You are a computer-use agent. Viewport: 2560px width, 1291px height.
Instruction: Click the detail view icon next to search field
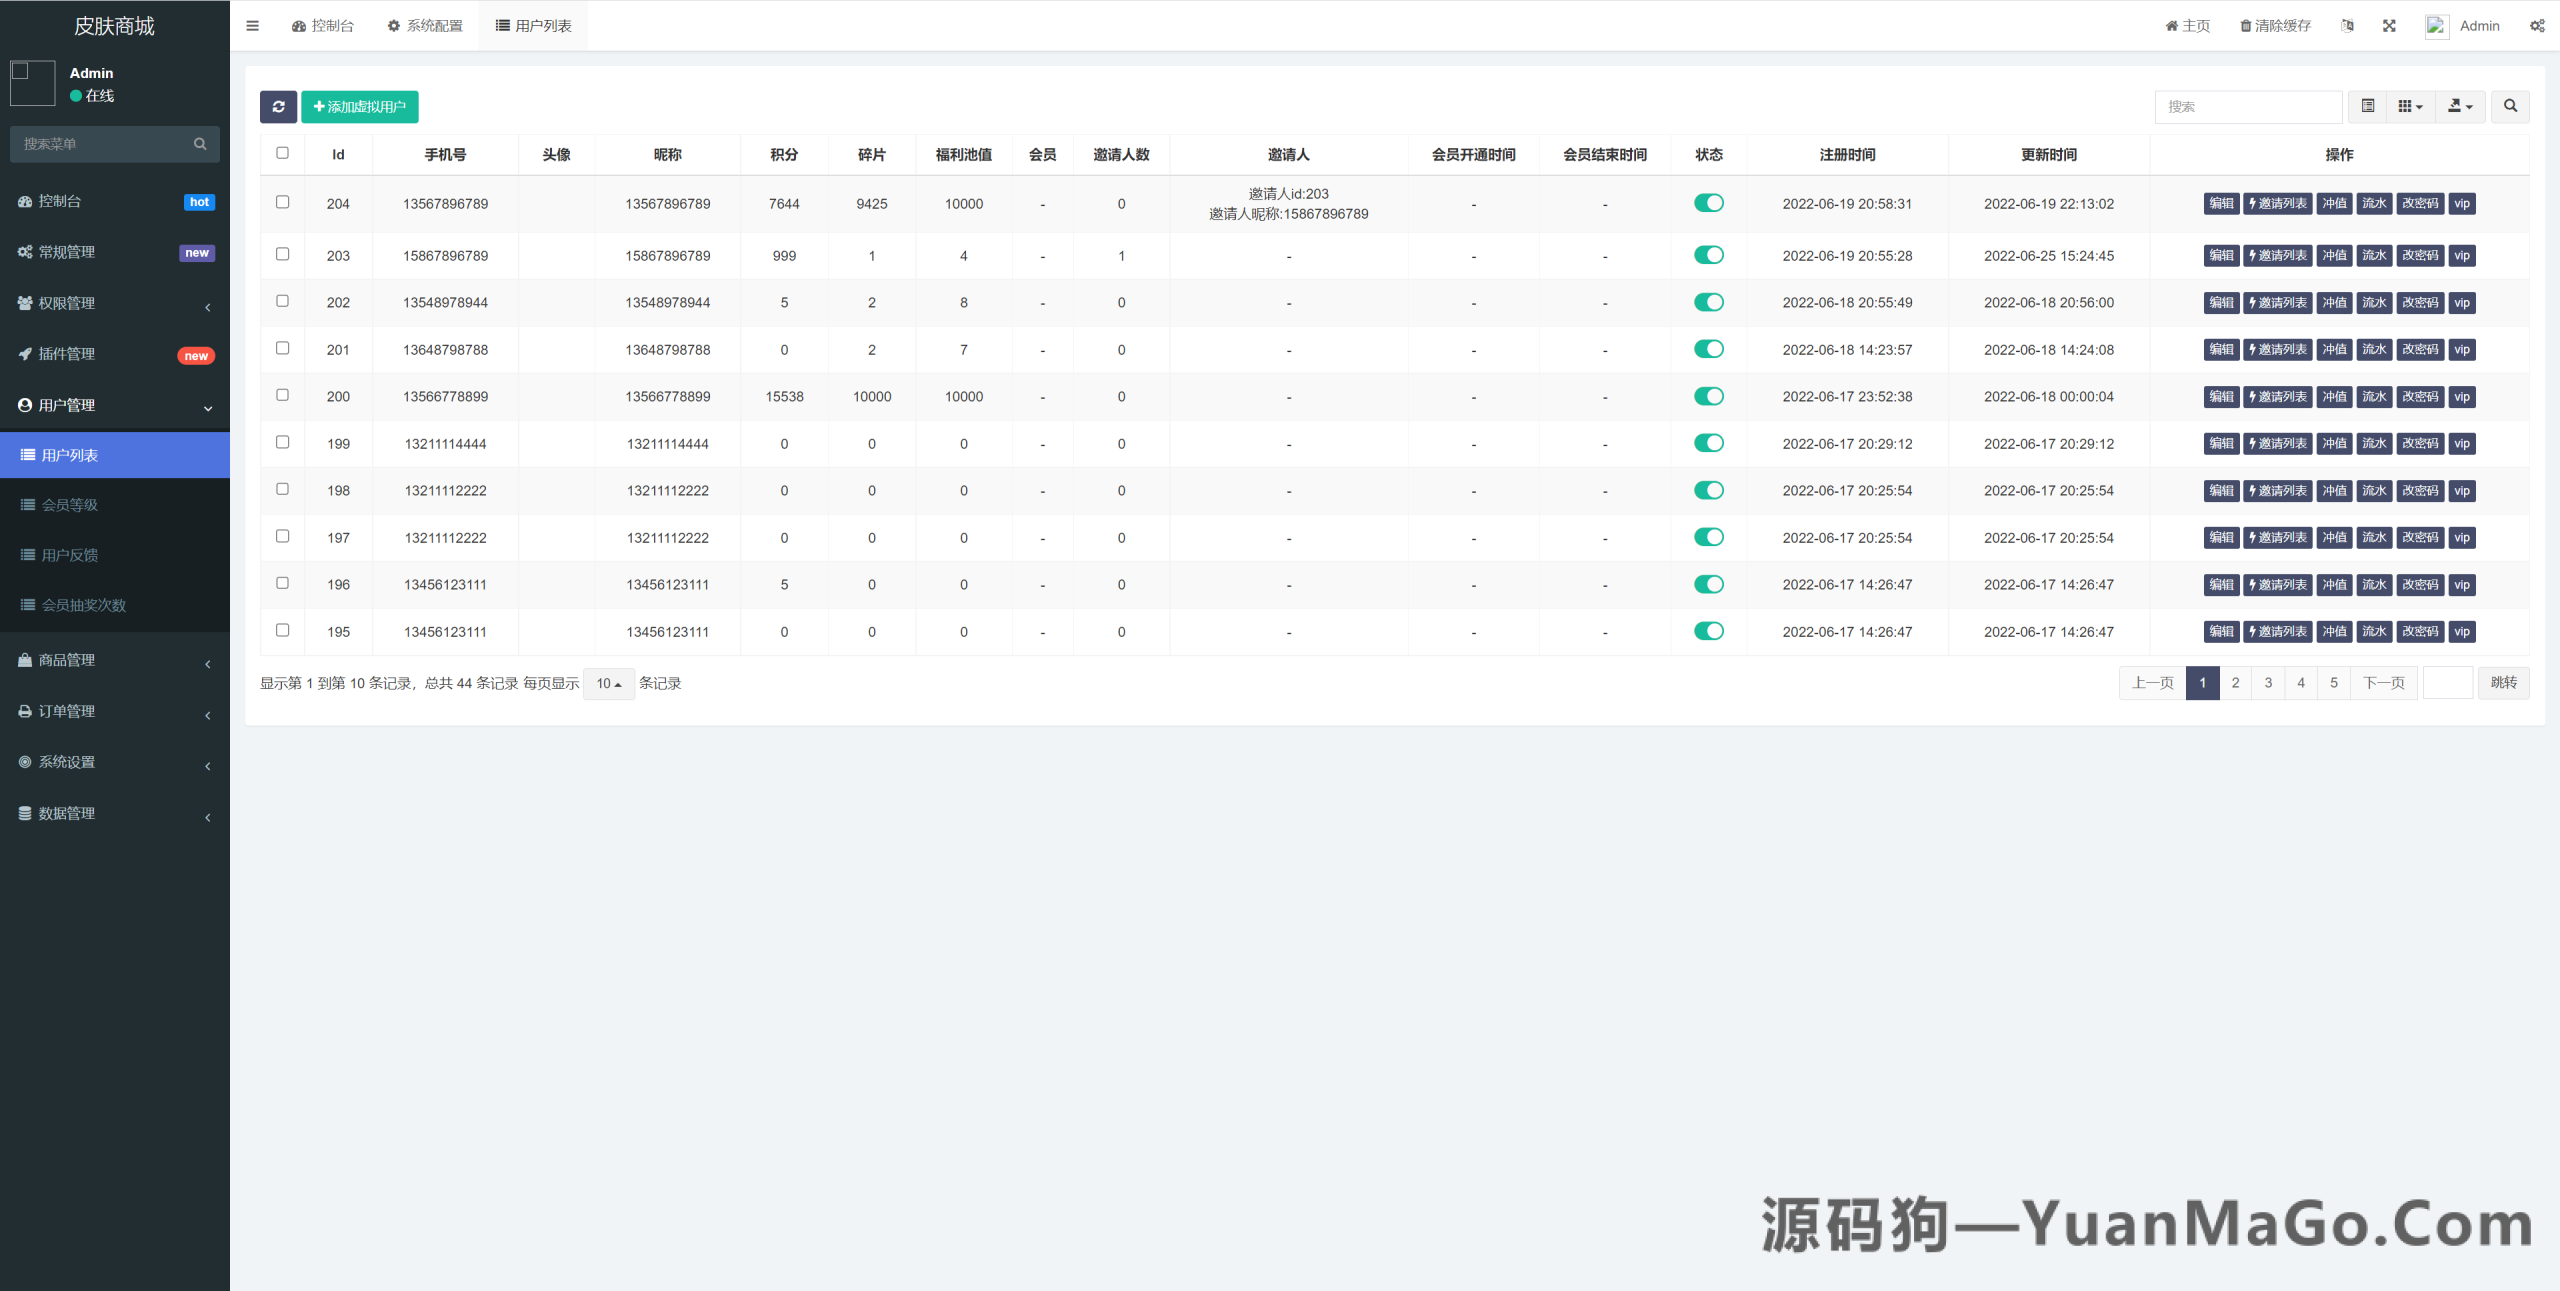click(2367, 107)
